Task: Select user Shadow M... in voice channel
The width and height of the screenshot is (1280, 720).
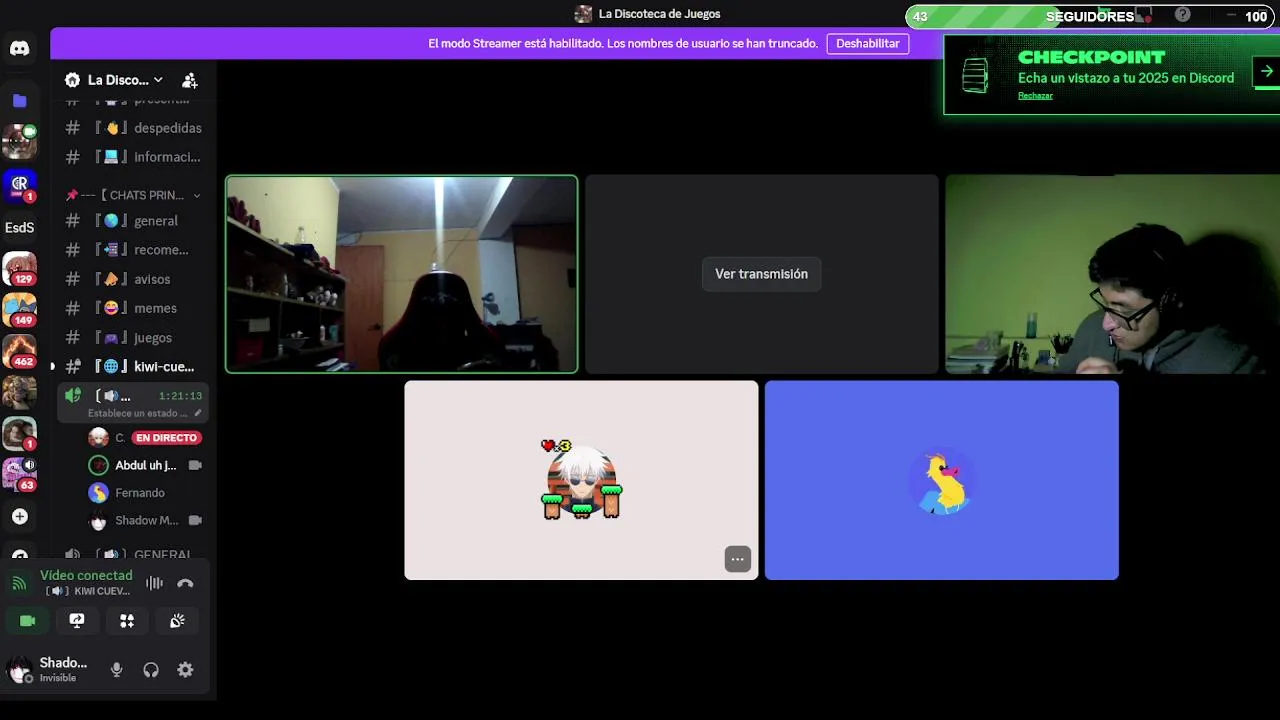Action: tap(145, 521)
